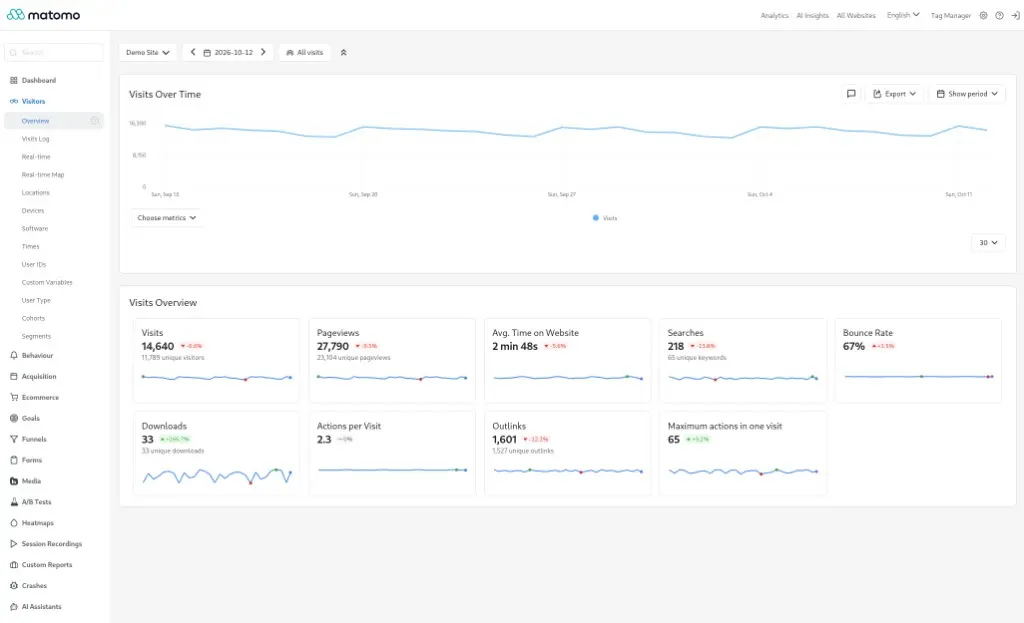The width and height of the screenshot is (1024, 623).
Task: Click the Bounce Rate sparkline card
Action: pos(918,360)
